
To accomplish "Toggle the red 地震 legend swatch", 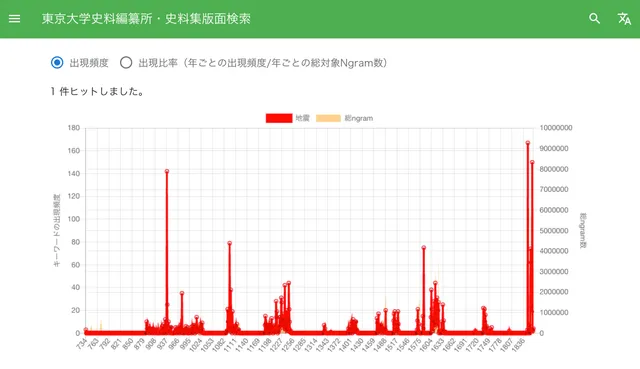I will (279, 118).
